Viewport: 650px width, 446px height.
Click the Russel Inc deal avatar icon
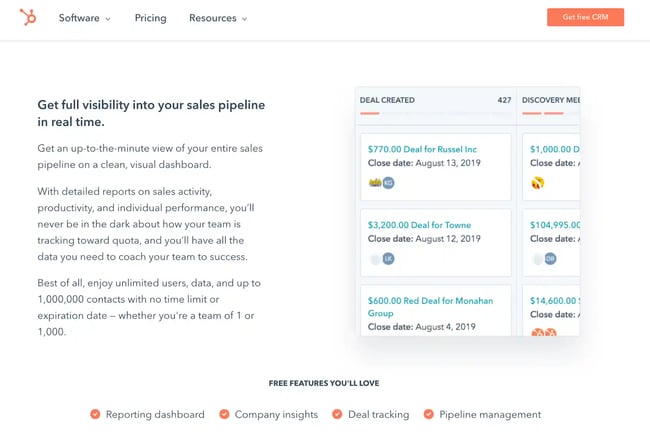[375, 183]
